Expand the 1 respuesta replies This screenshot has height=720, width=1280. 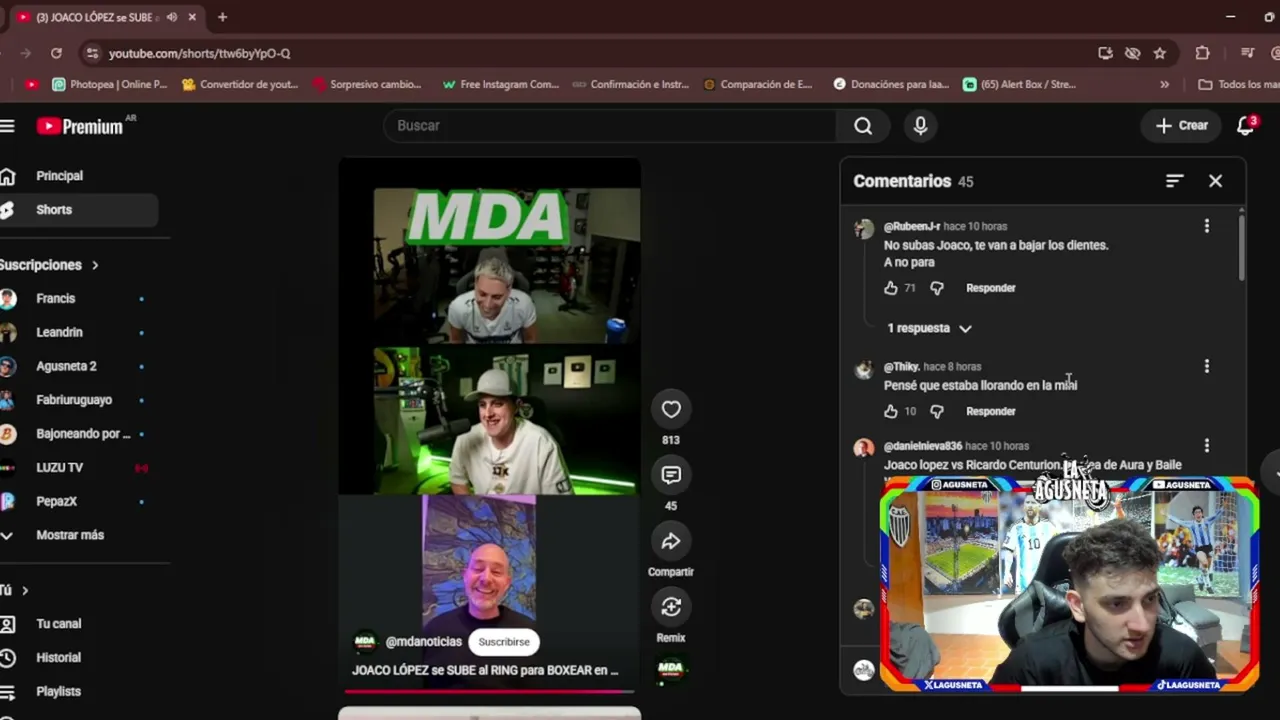coord(929,328)
